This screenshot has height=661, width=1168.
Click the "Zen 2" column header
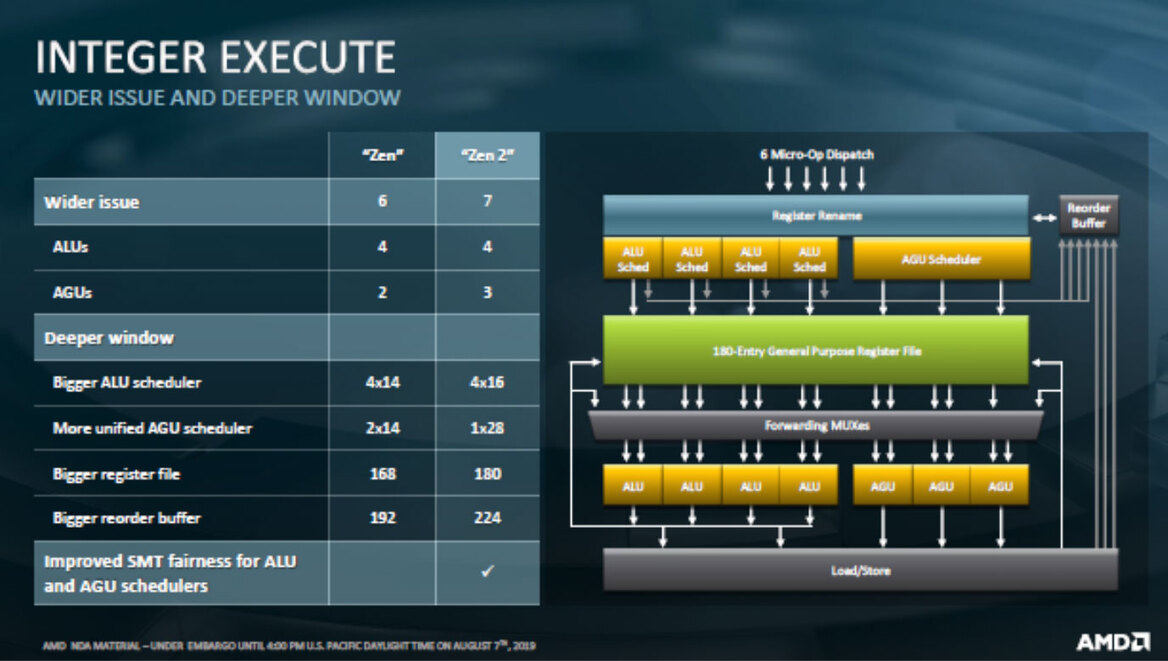(487, 156)
